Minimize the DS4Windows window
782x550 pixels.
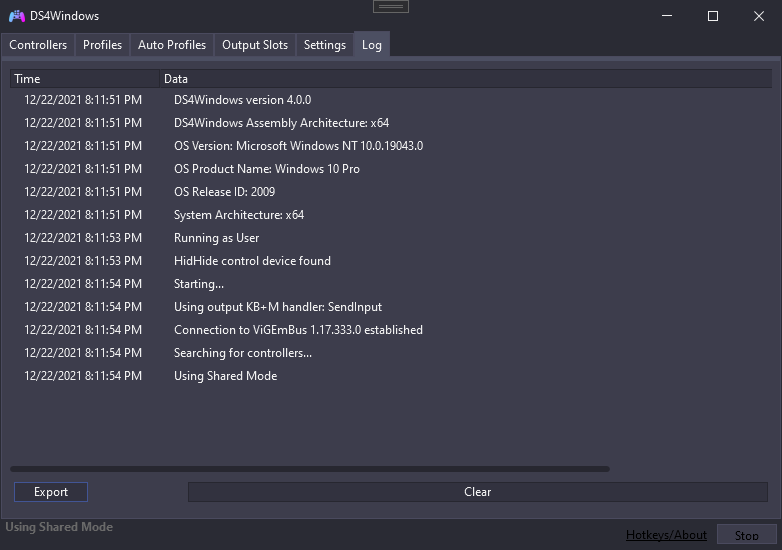coord(667,16)
